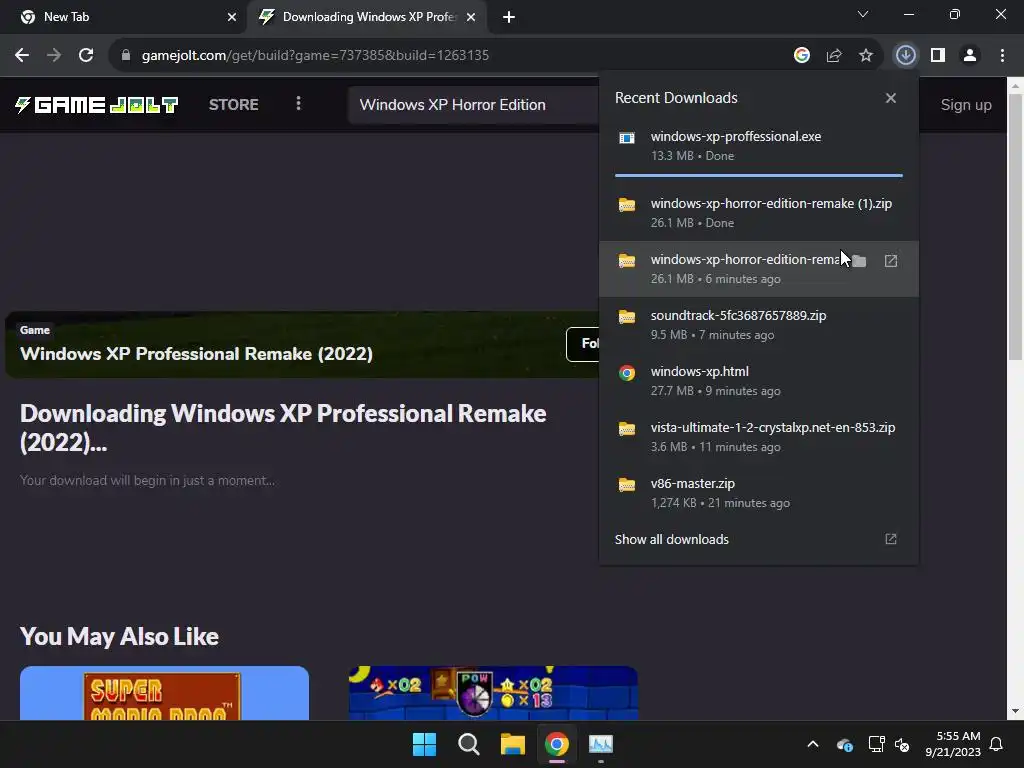
Task: Select the Downloading Windows XP tab
Action: [x=368, y=17]
